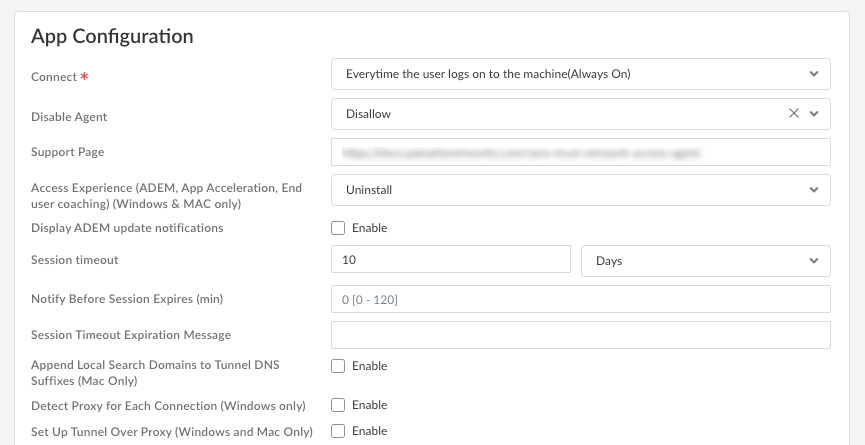865x445 pixels.
Task: Select the Always On connect option box
Action: tap(560, 74)
